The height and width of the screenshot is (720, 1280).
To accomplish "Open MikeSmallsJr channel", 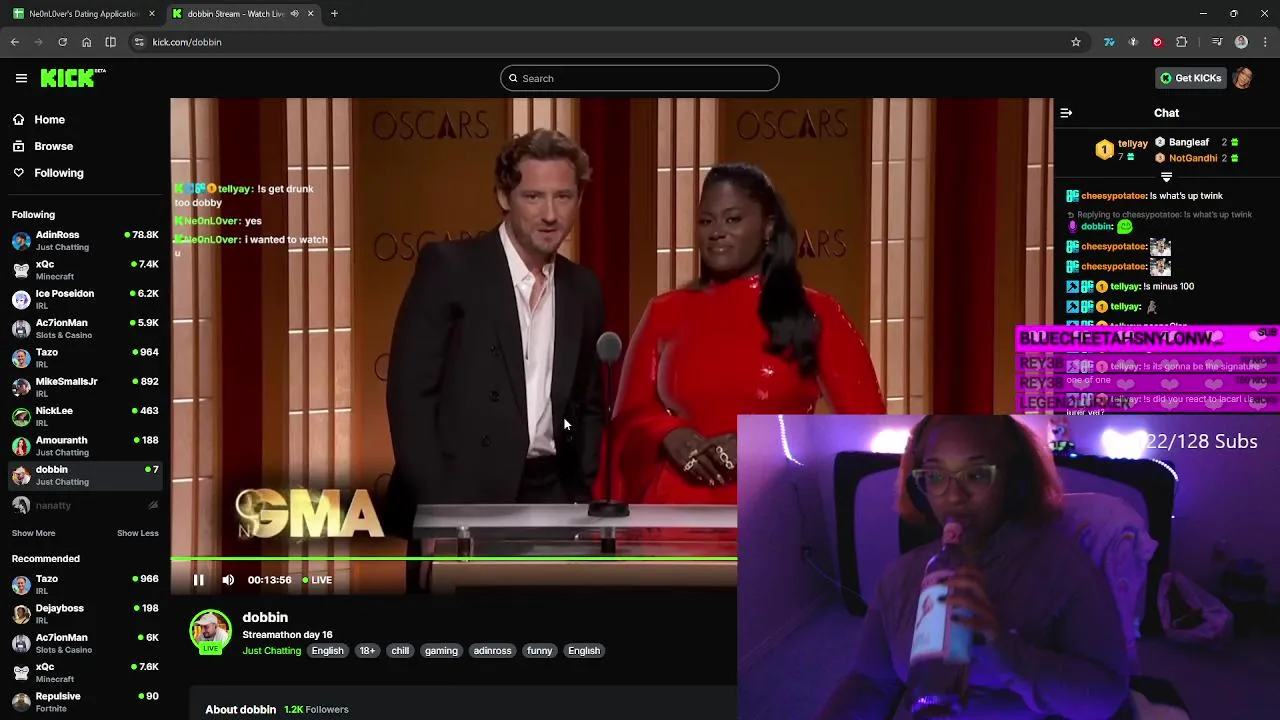I will [x=85, y=387].
